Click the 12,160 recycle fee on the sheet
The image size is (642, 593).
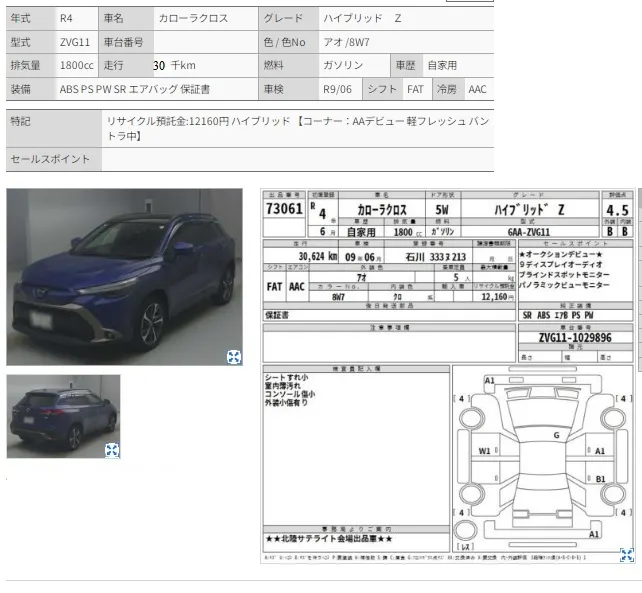[x=494, y=296]
